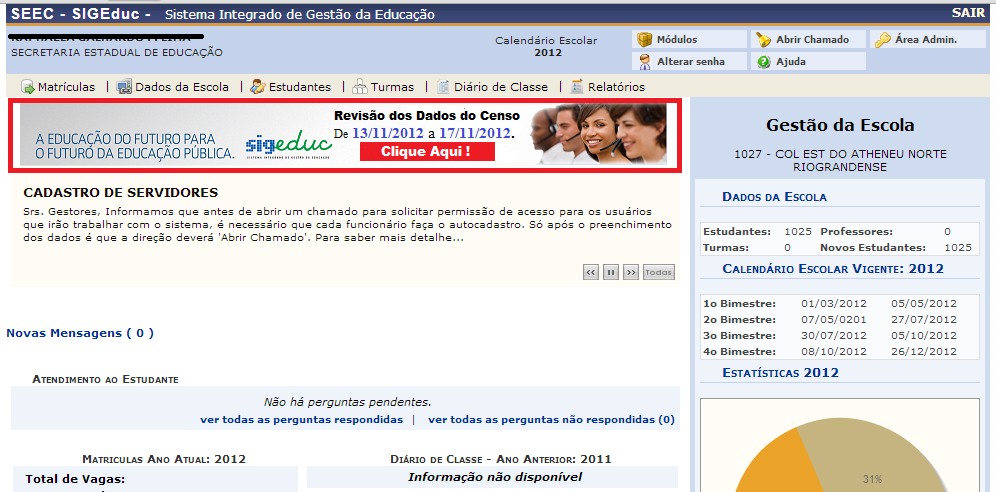The width and height of the screenshot is (996, 492).
Task: Show previous news with << button
Action: [x=591, y=272]
